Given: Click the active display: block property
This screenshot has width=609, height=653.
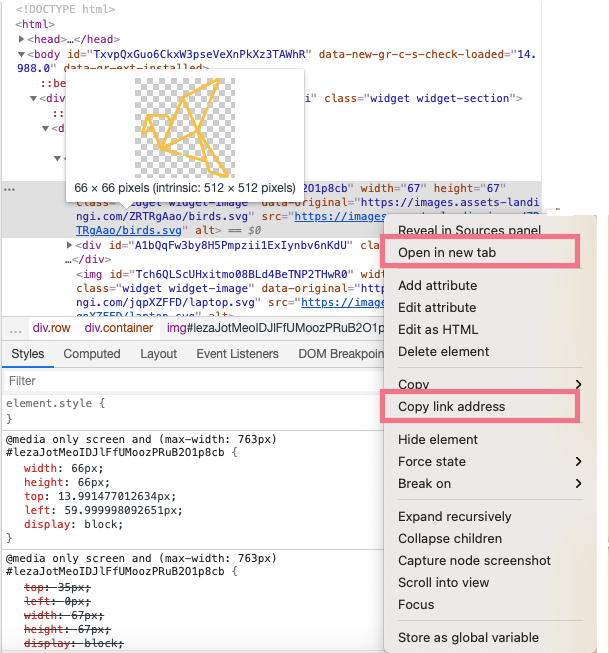Looking at the screenshot, I should pos(73,524).
